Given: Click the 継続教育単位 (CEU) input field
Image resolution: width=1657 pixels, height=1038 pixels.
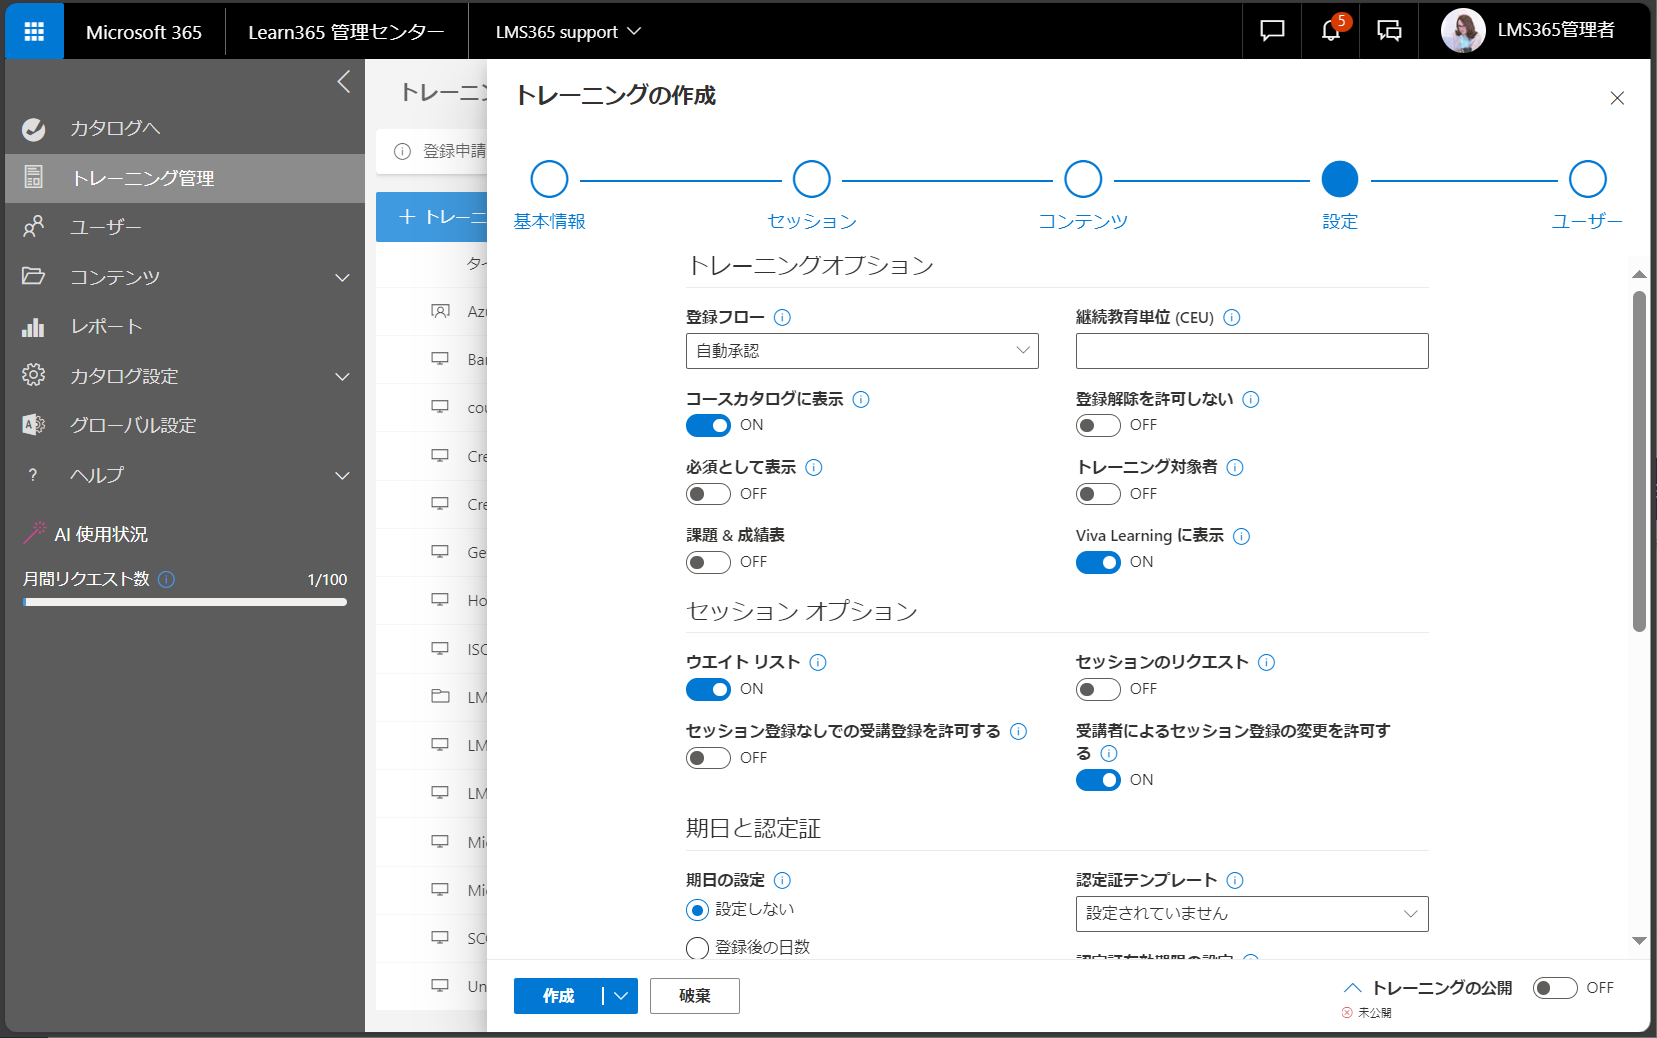Looking at the screenshot, I should point(1252,351).
